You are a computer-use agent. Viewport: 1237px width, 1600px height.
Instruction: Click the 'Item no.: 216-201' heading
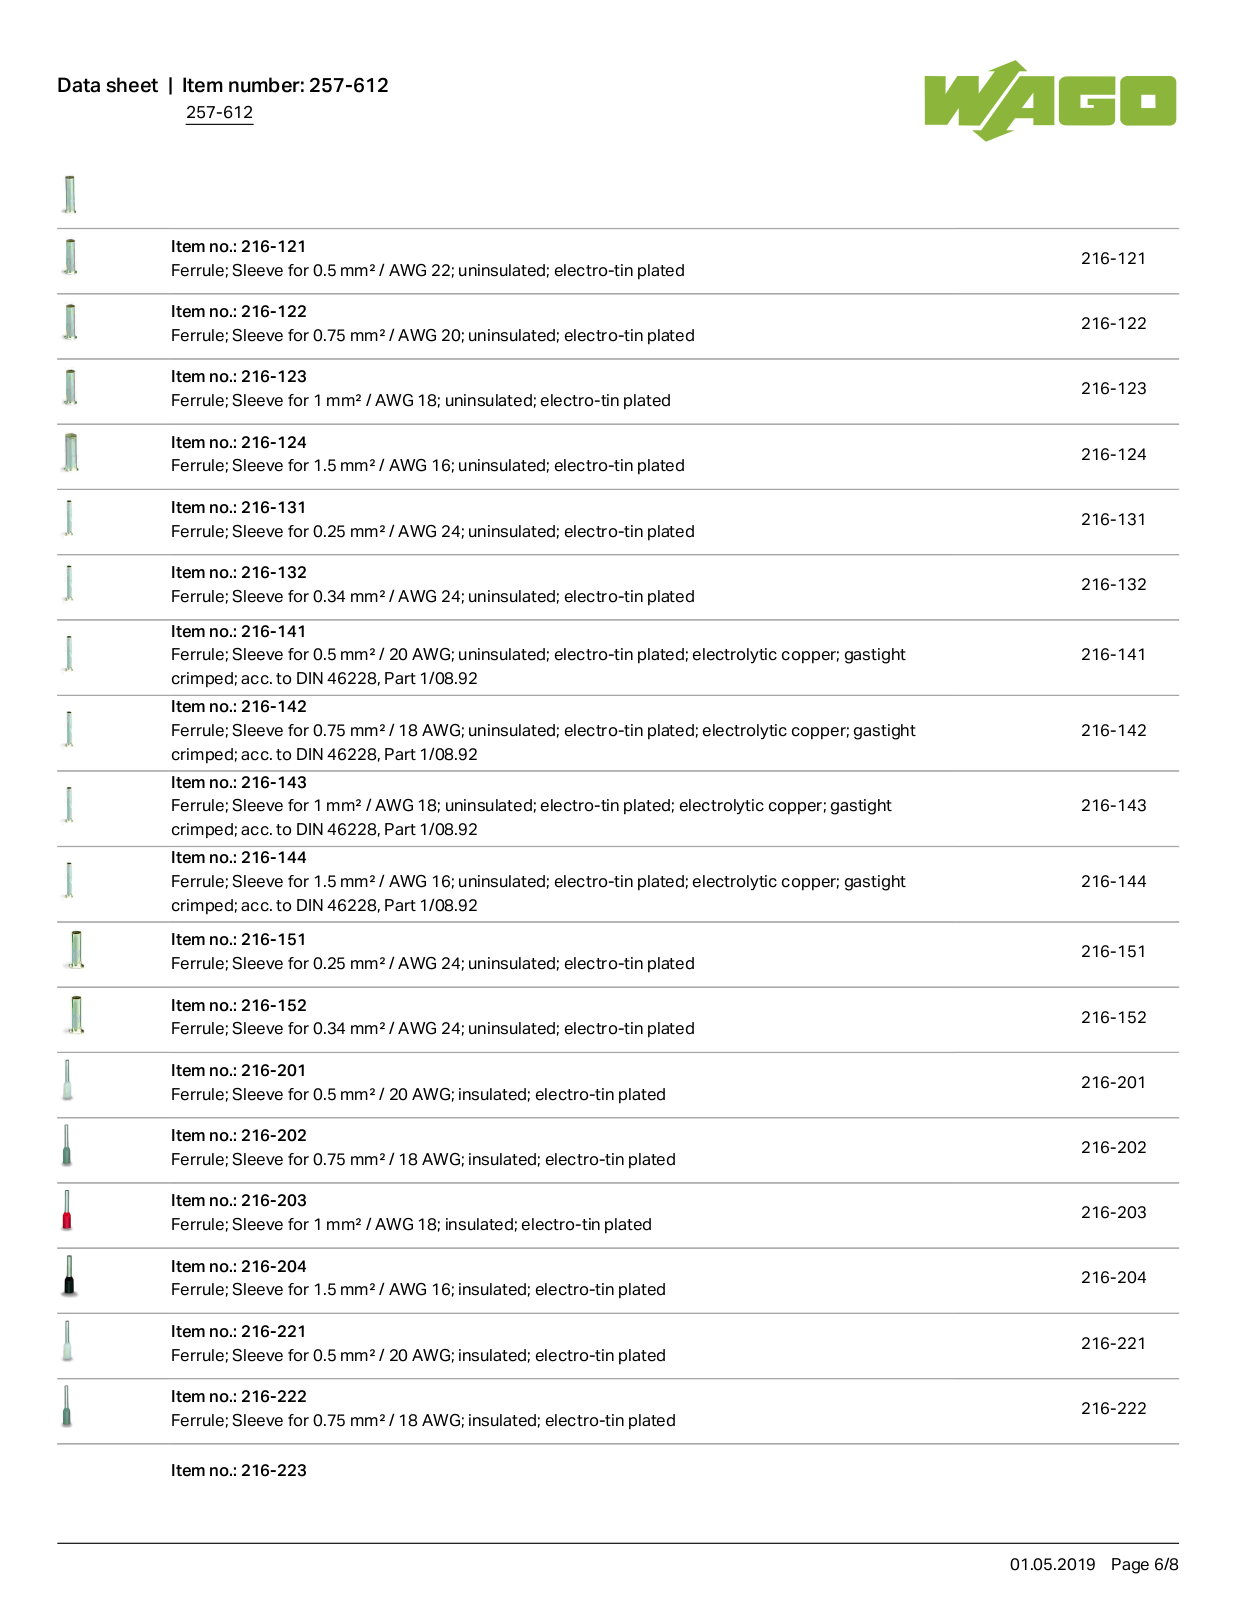pyautogui.click(x=239, y=1070)
